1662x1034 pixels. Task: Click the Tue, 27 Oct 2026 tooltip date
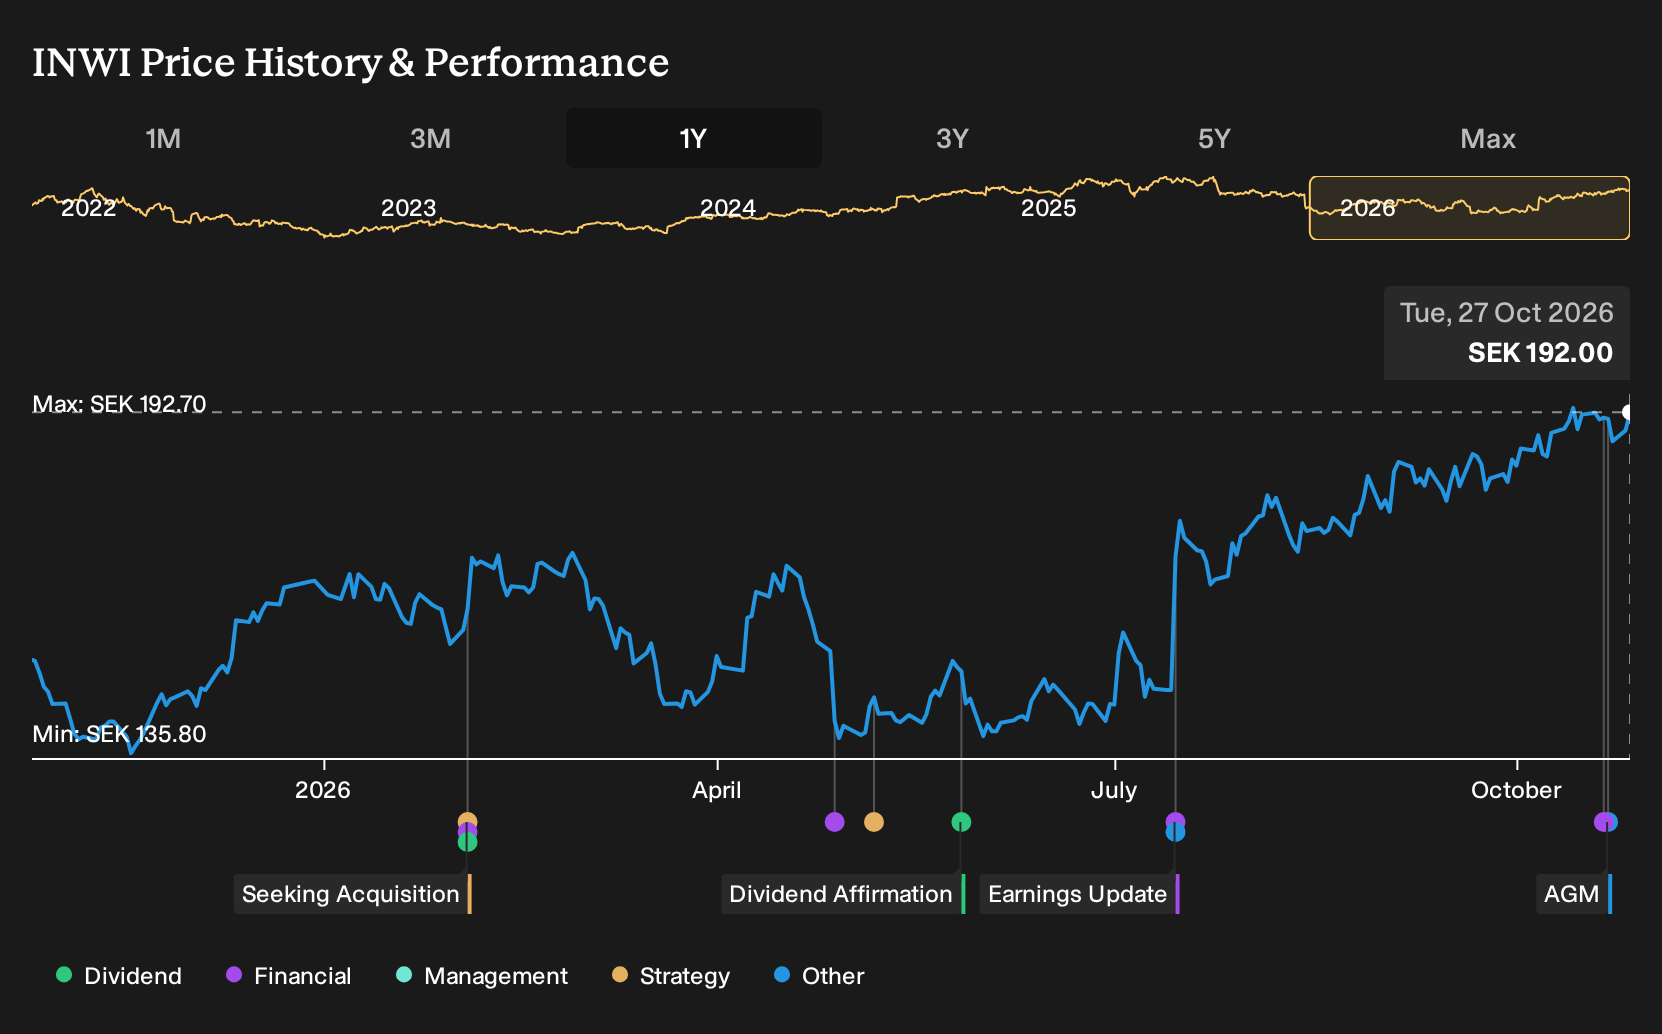point(1506,313)
